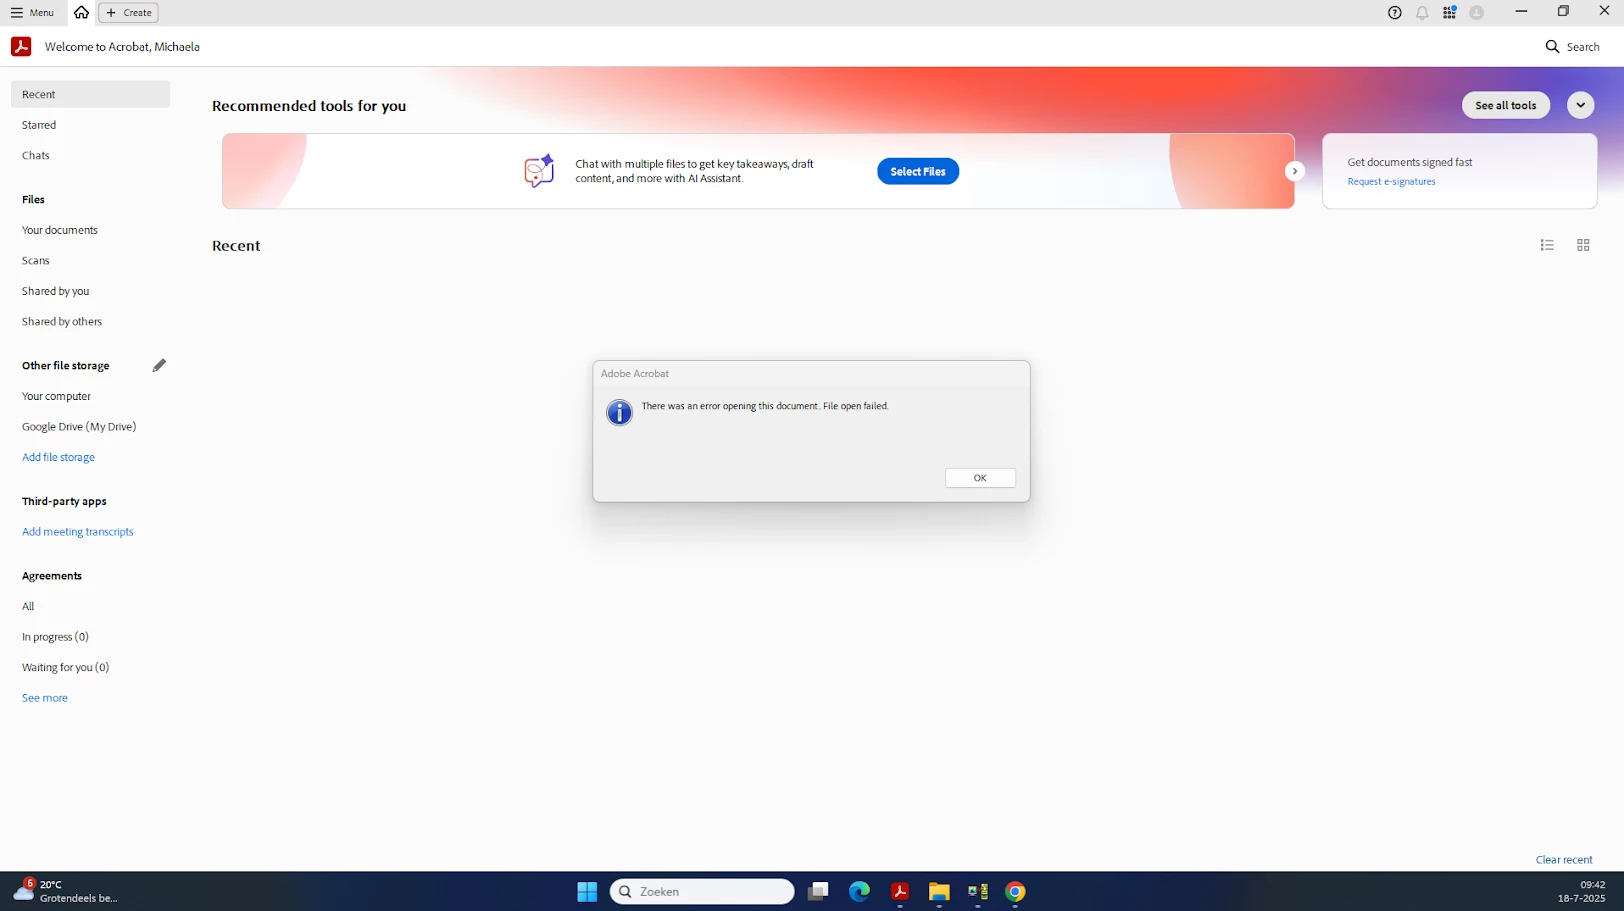Click the See more link
The width and height of the screenshot is (1624, 911).
(45, 698)
